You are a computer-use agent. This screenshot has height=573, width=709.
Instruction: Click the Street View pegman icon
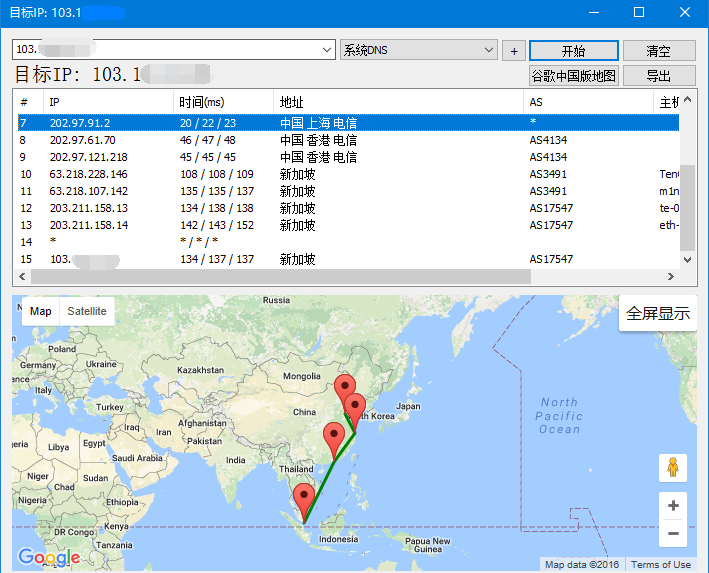[673, 468]
